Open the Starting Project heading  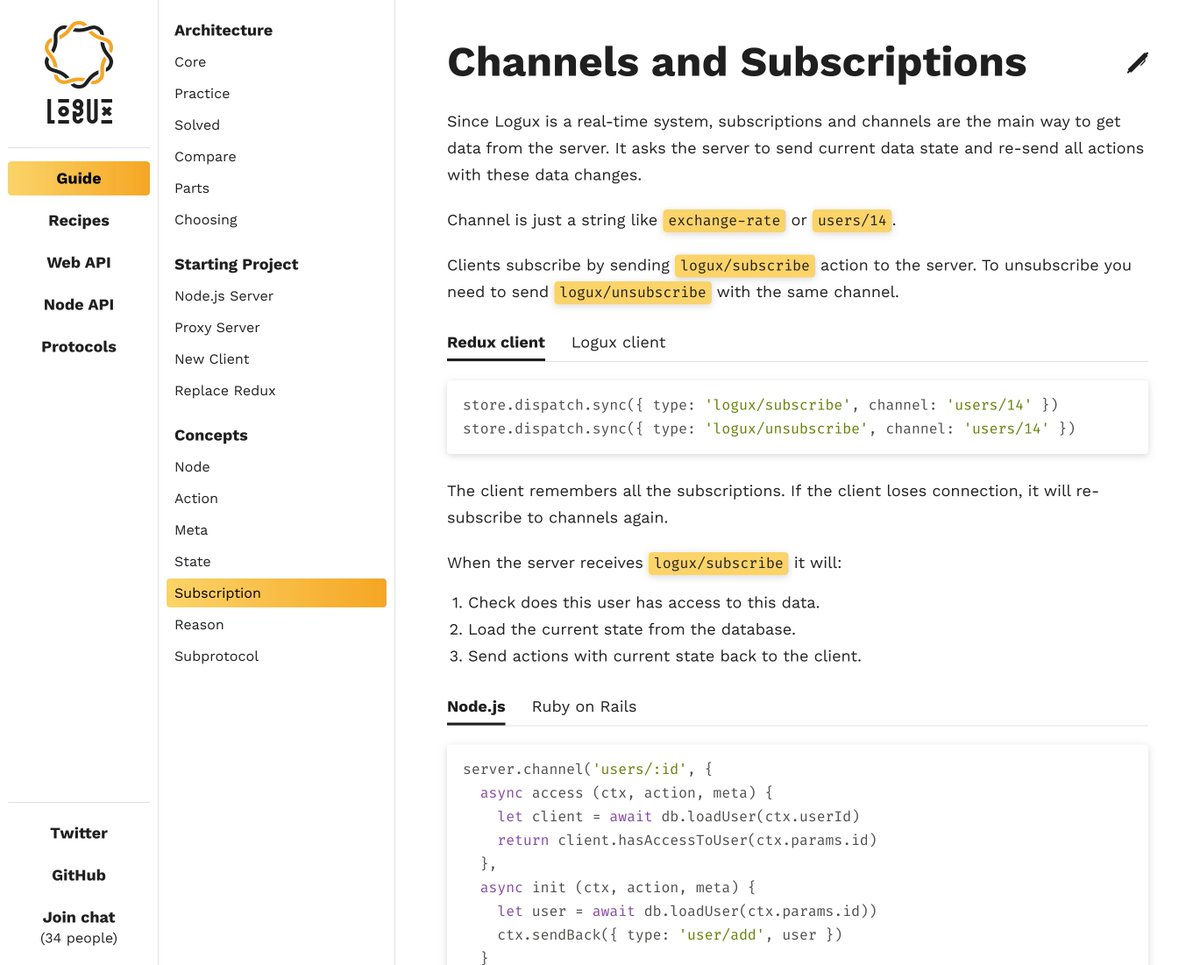(236, 264)
